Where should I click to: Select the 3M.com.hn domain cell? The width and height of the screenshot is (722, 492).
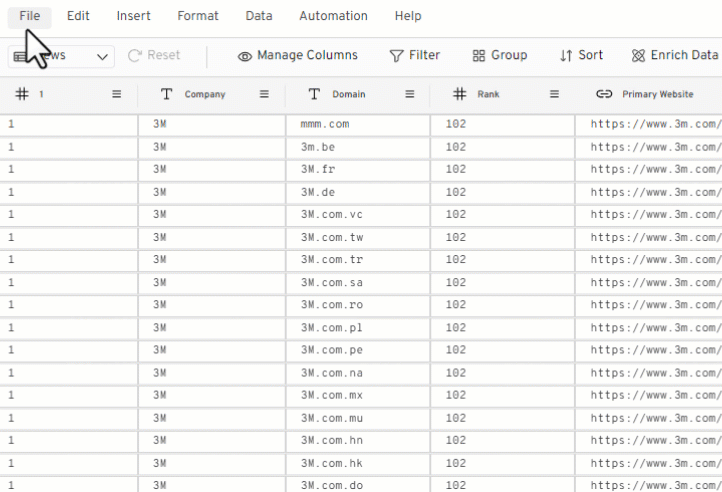(358, 440)
